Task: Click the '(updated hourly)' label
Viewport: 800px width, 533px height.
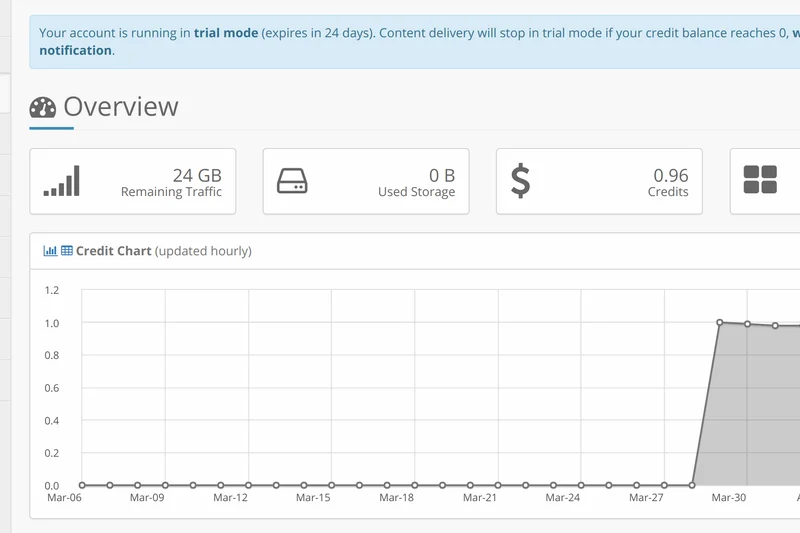Action: pyautogui.click(x=203, y=251)
